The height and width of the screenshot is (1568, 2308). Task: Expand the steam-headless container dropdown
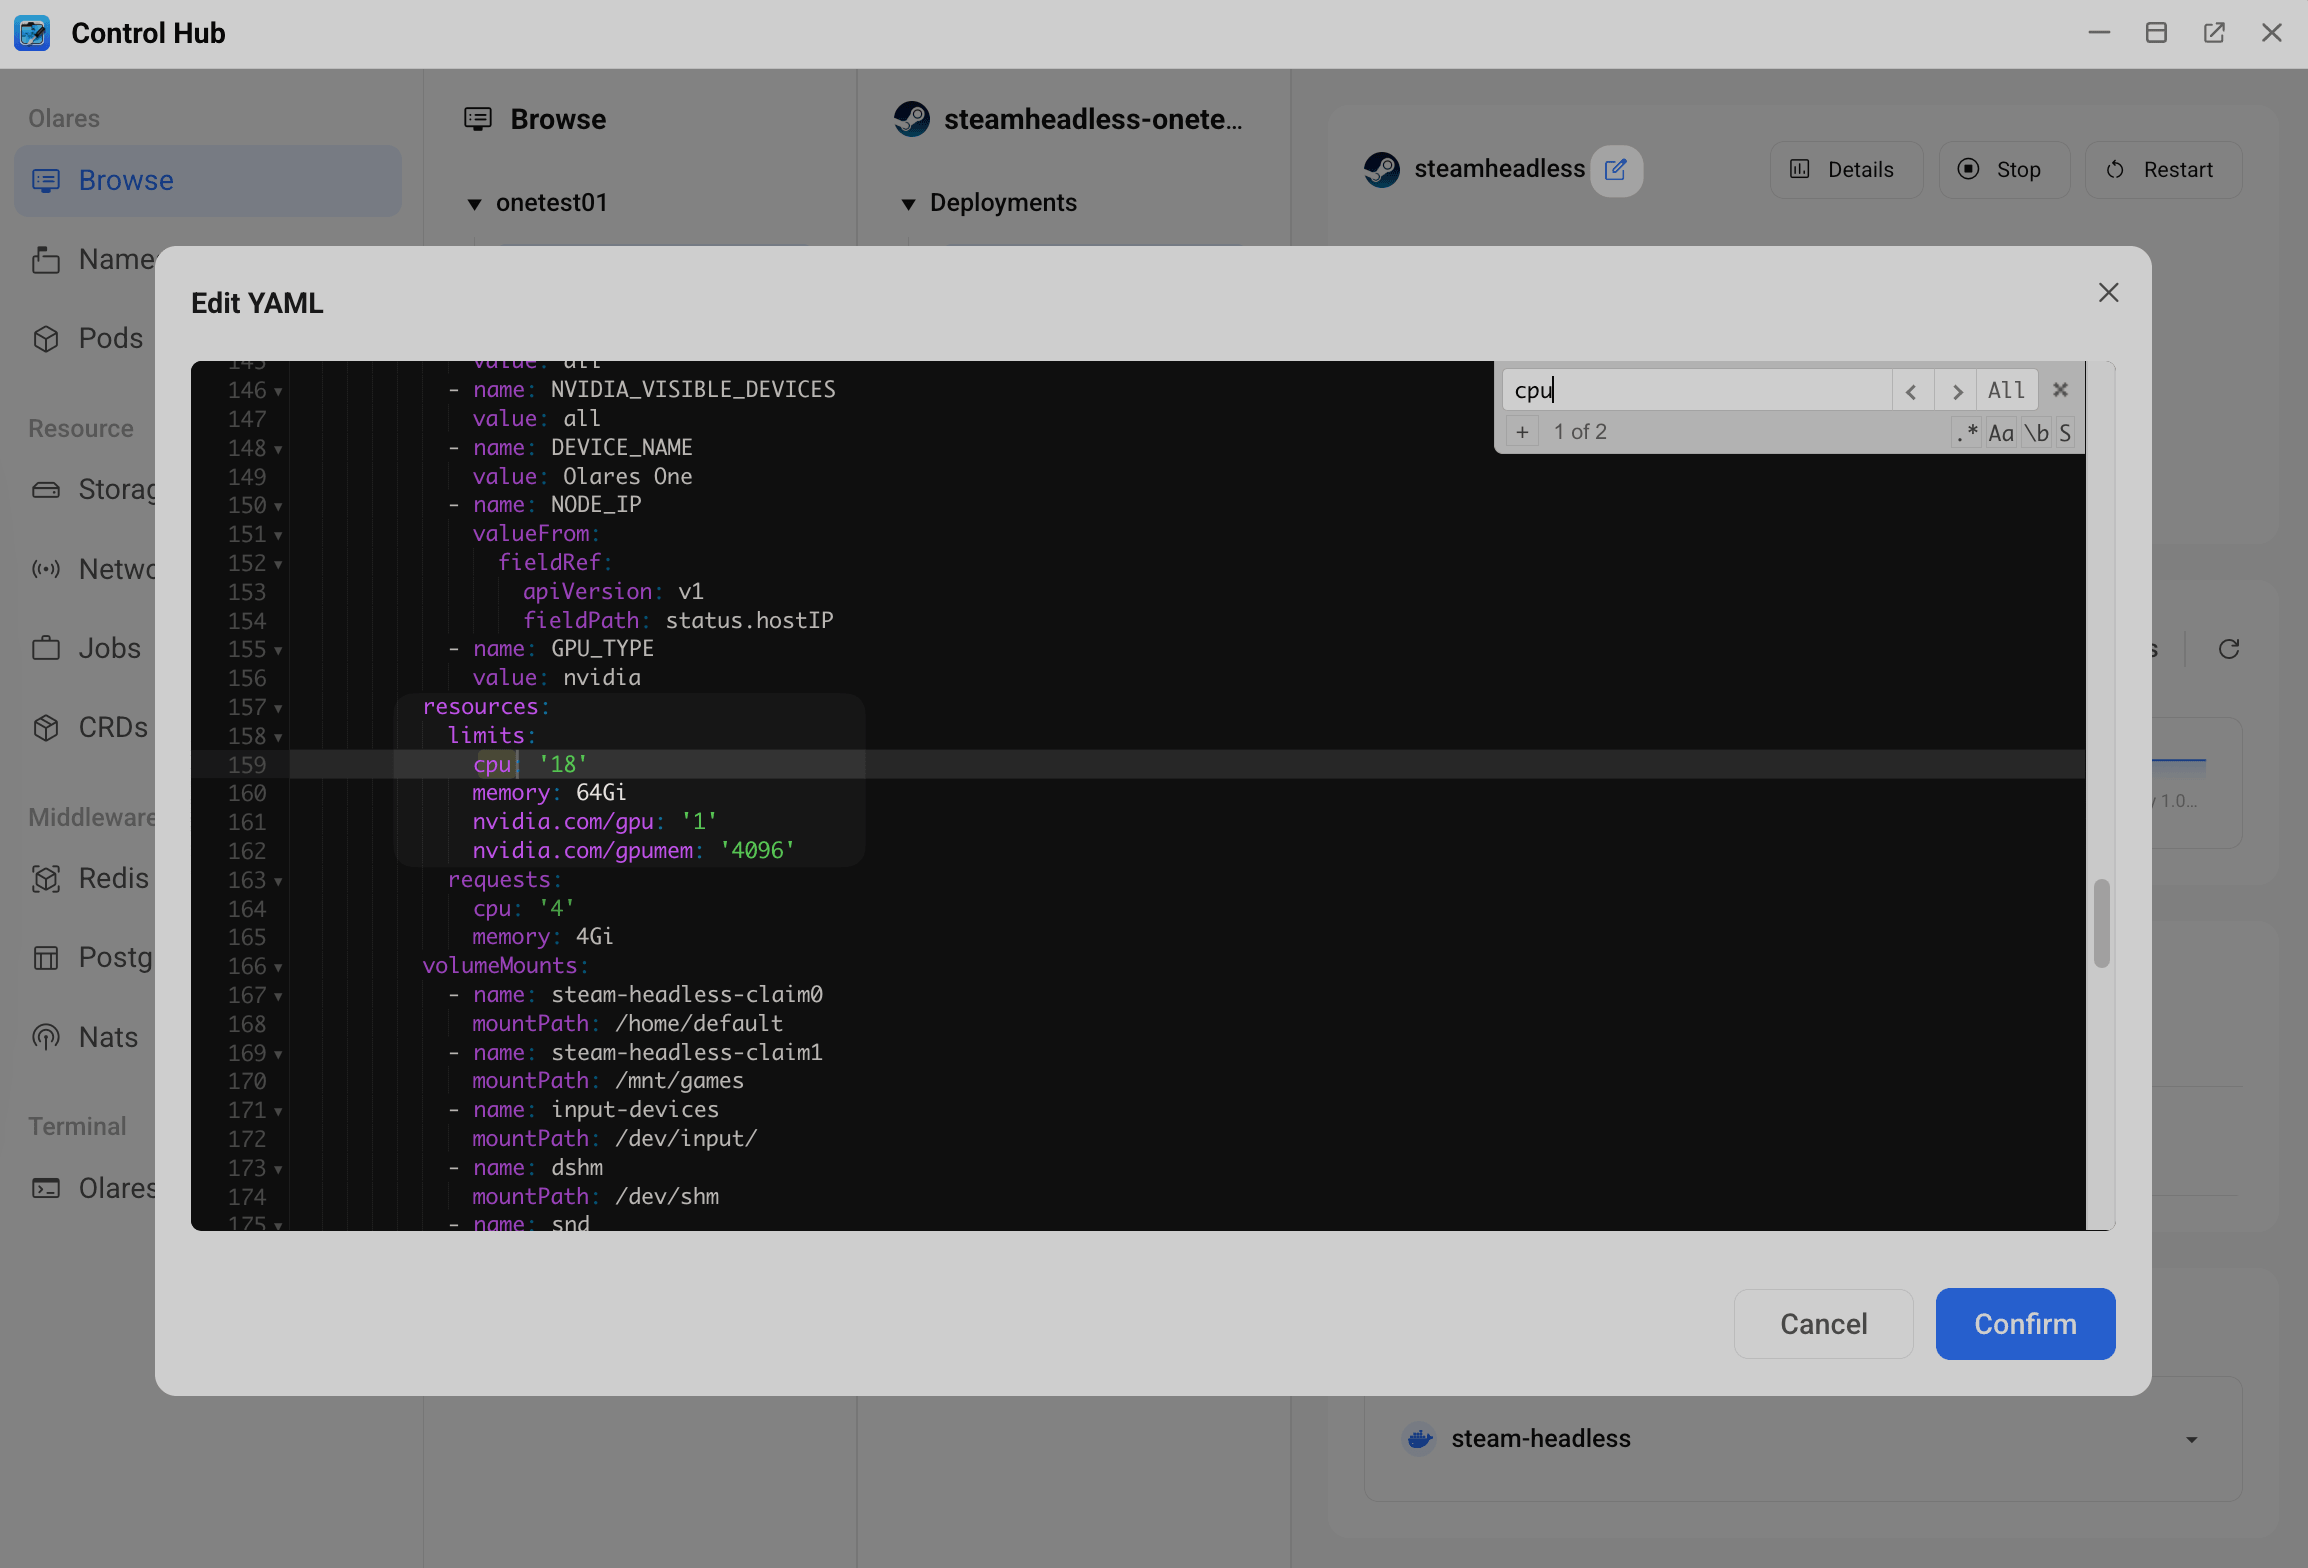[x=2191, y=1438]
